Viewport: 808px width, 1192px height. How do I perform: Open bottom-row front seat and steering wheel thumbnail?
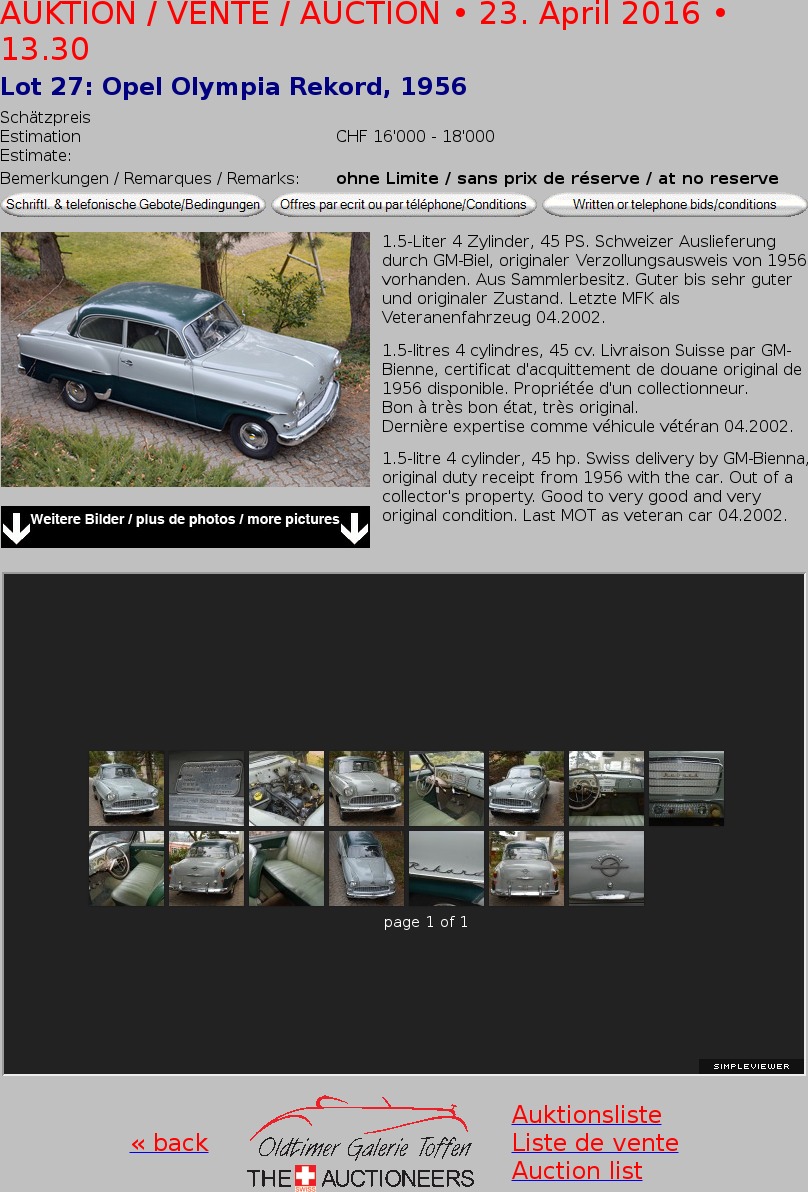126,868
